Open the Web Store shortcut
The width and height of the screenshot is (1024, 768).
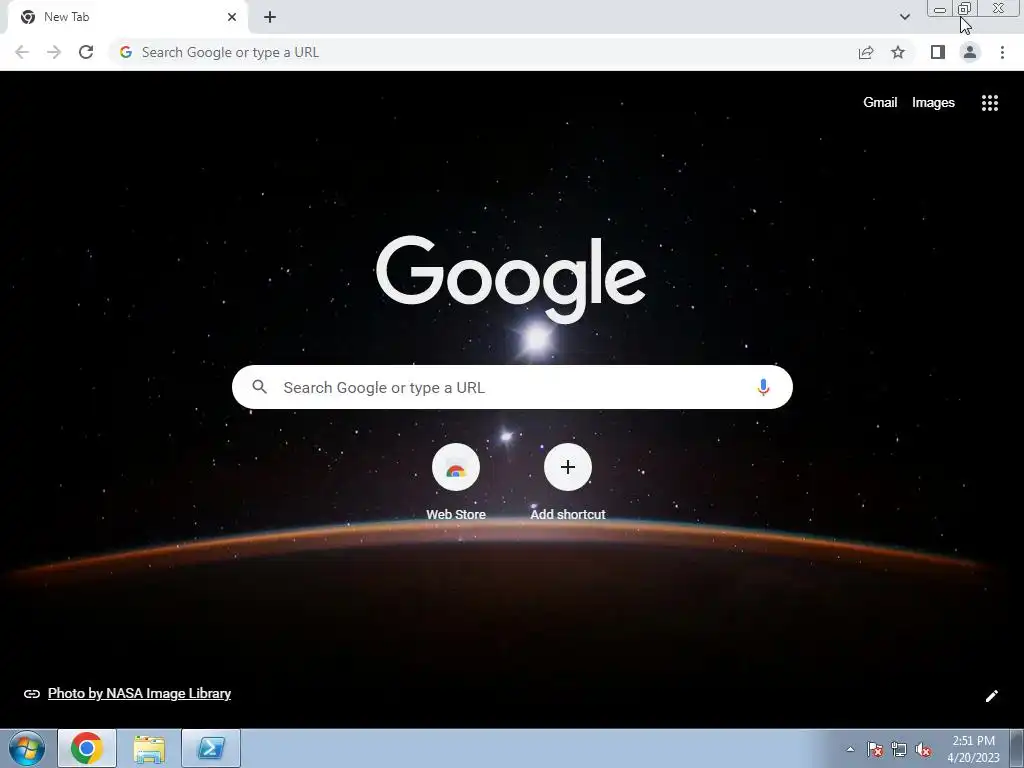(456, 482)
